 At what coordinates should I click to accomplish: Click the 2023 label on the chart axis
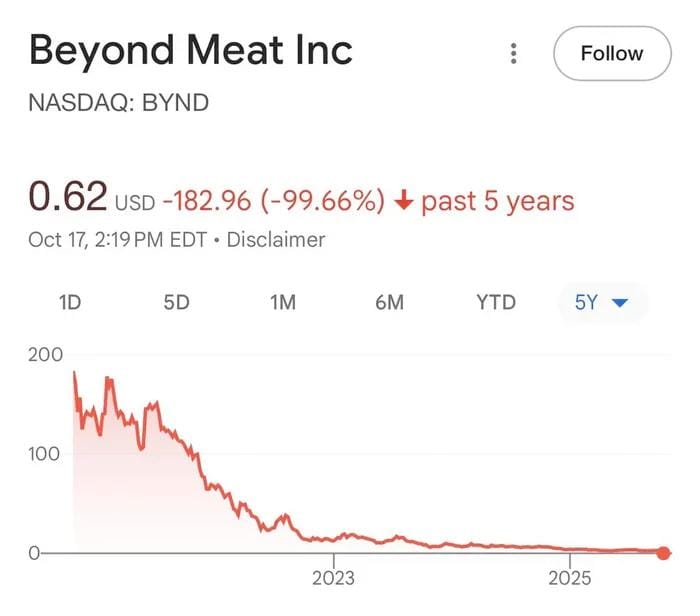click(x=334, y=578)
